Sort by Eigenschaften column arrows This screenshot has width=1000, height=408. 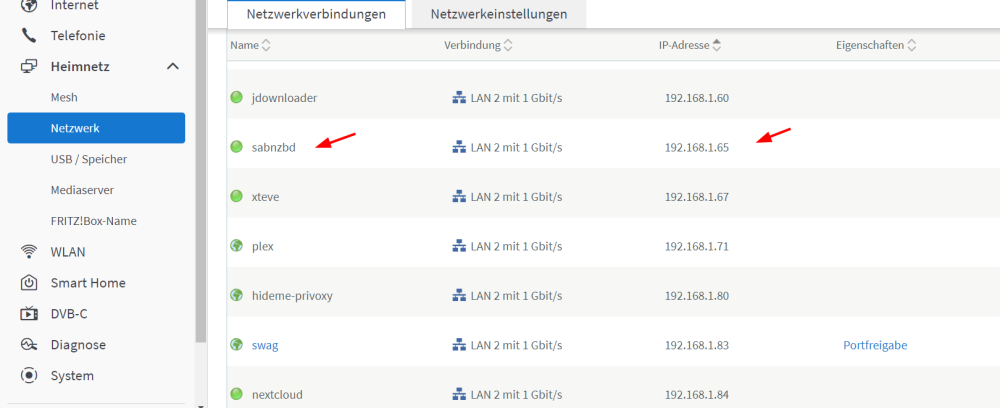pos(912,45)
